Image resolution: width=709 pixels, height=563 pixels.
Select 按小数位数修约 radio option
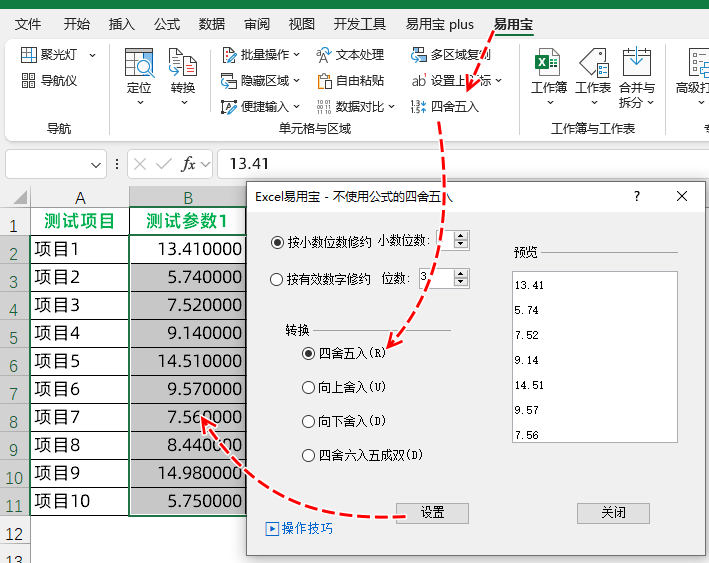tap(276, 242)
